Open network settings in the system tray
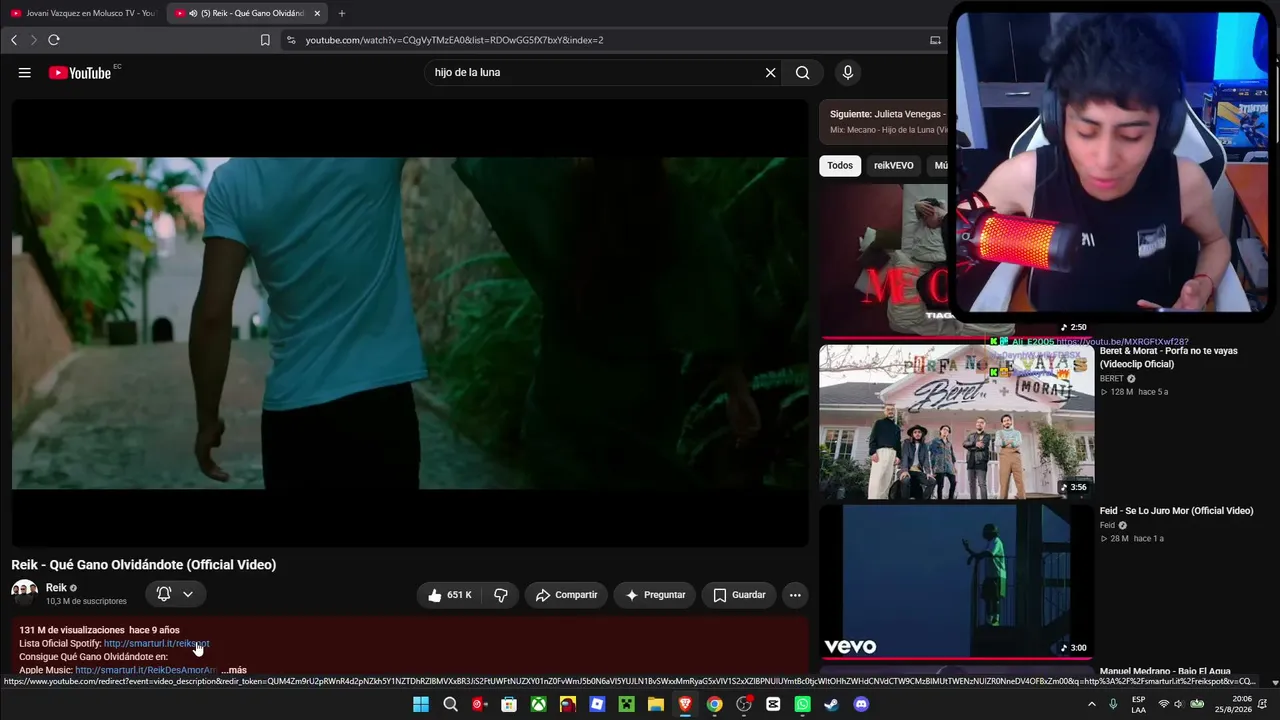This screenshot has height=720, width=1280. pyautogui.click(x=1163, y=705)
